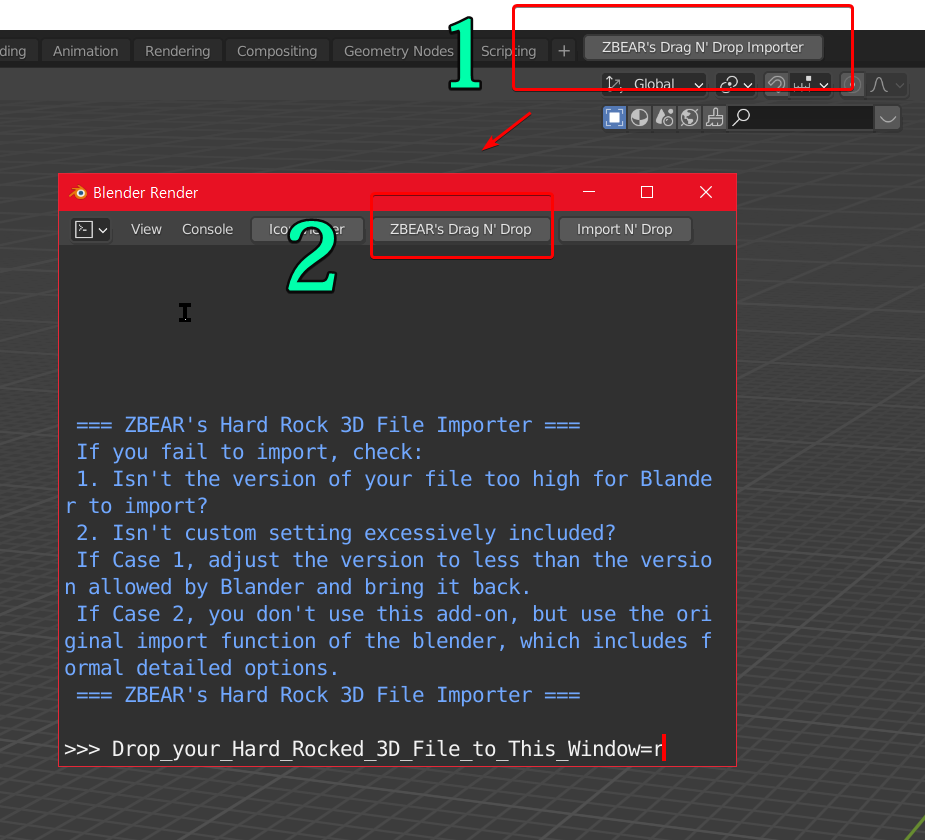
Task: Toggle the snap magnet icon
Action: click(x=776, y=84)
